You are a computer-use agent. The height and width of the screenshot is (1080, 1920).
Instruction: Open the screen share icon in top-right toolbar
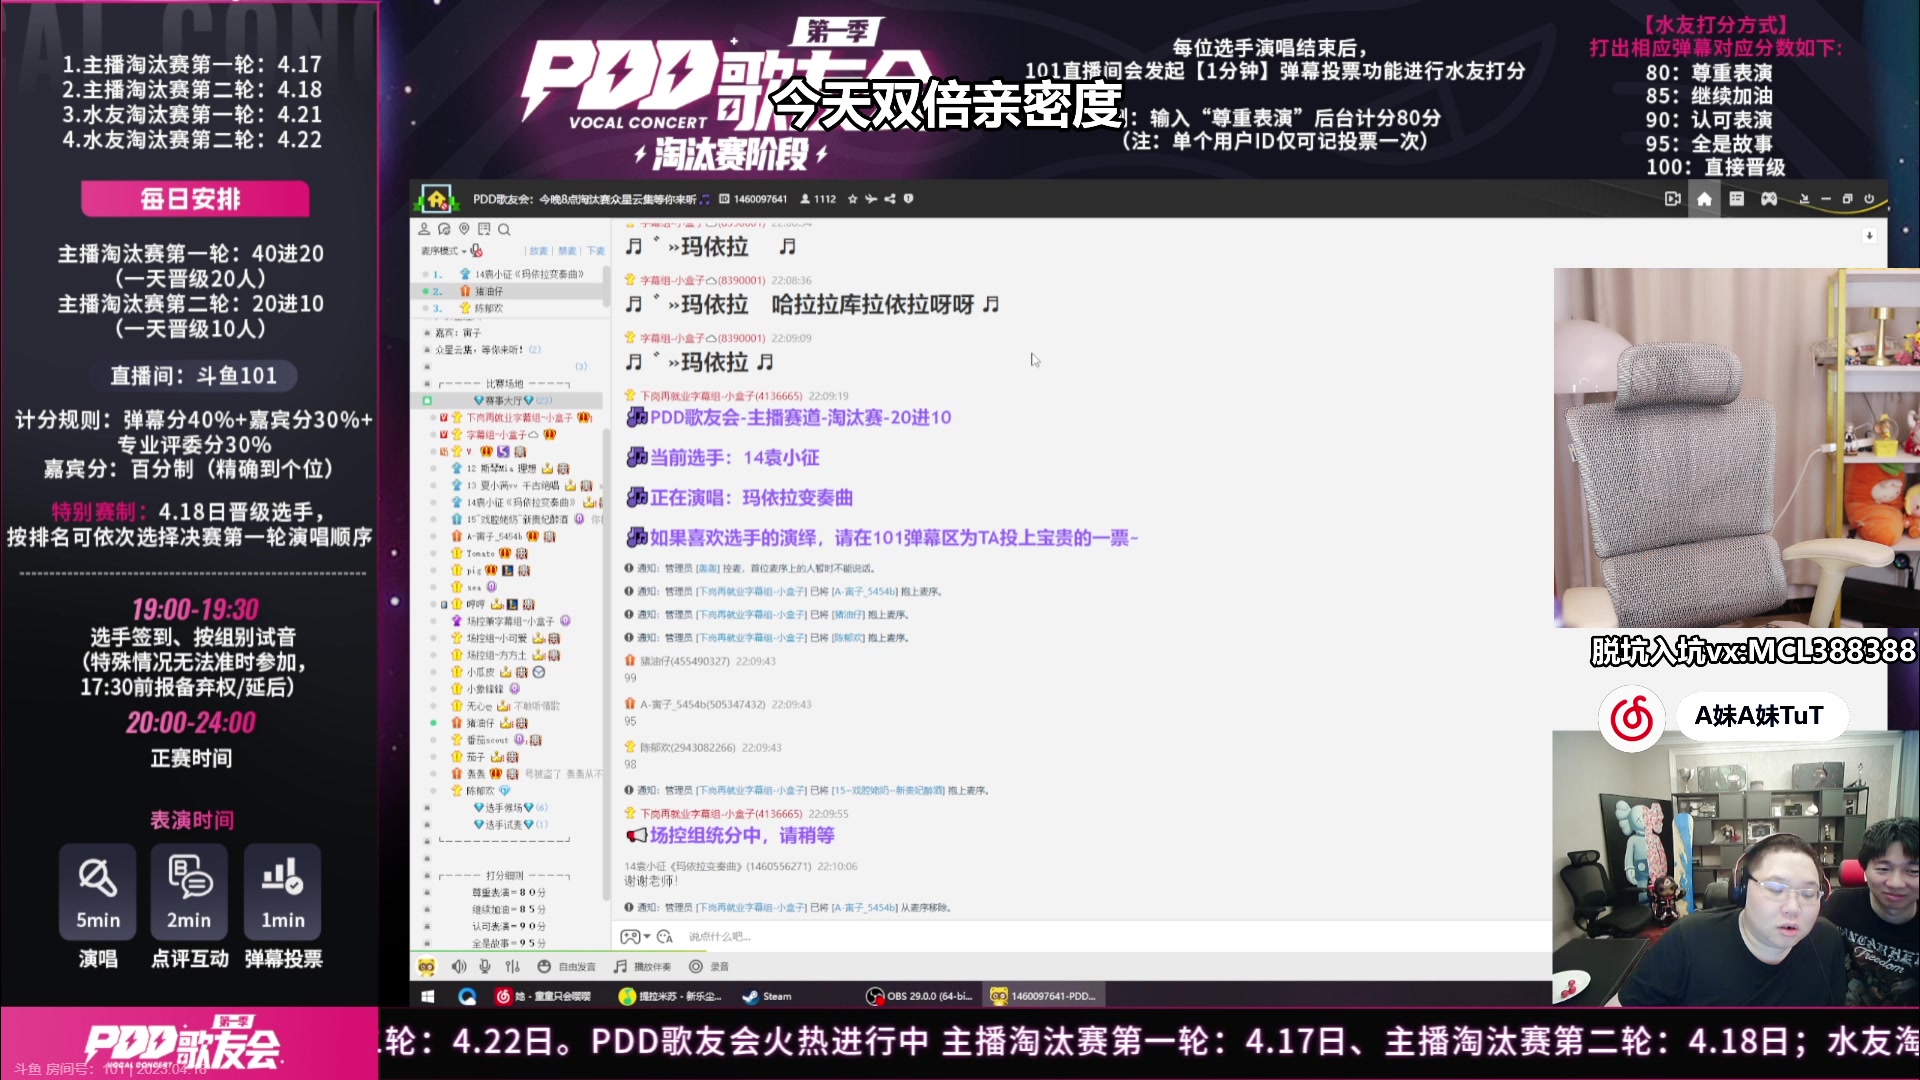(1672, 199)
